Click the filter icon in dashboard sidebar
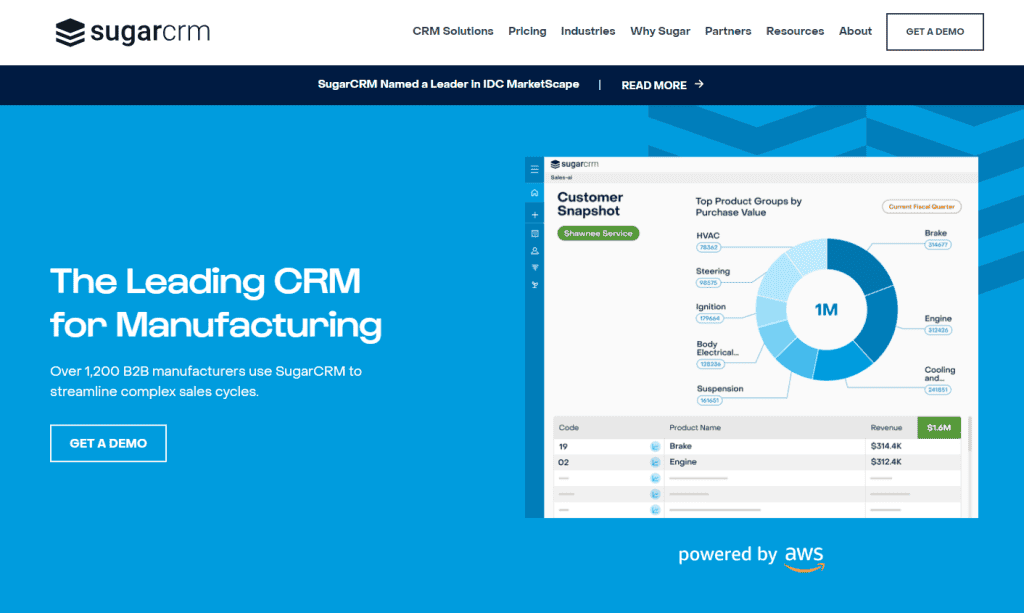 (x=534, y=268)
